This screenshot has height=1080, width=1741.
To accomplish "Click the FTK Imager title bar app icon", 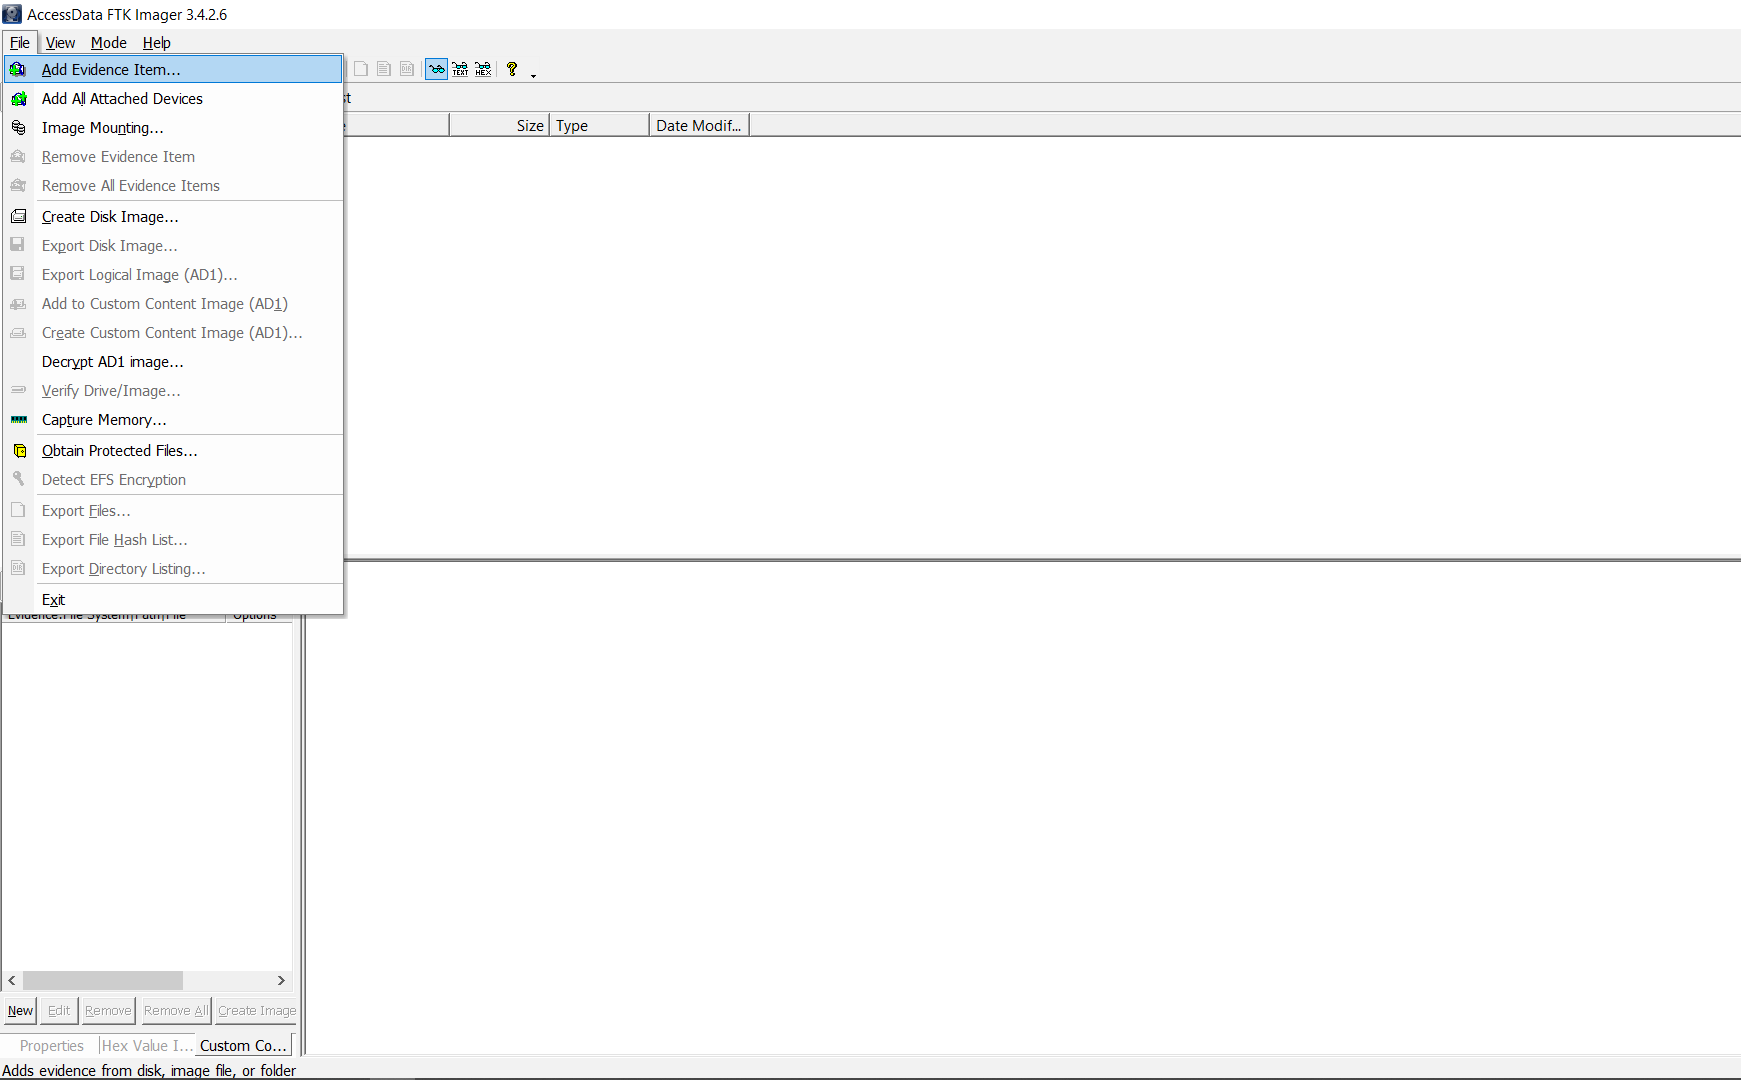I will 12,14.
